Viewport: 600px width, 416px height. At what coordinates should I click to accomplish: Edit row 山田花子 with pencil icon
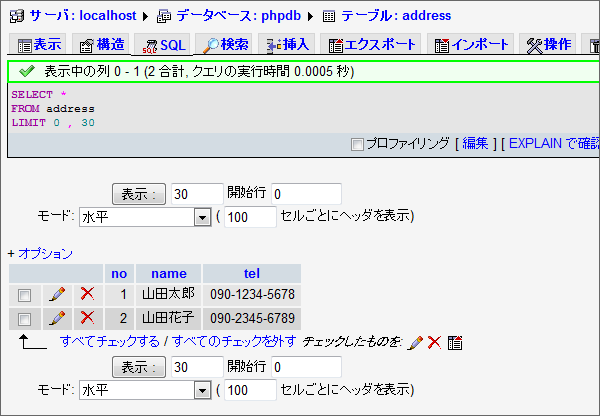coord(57,318)
